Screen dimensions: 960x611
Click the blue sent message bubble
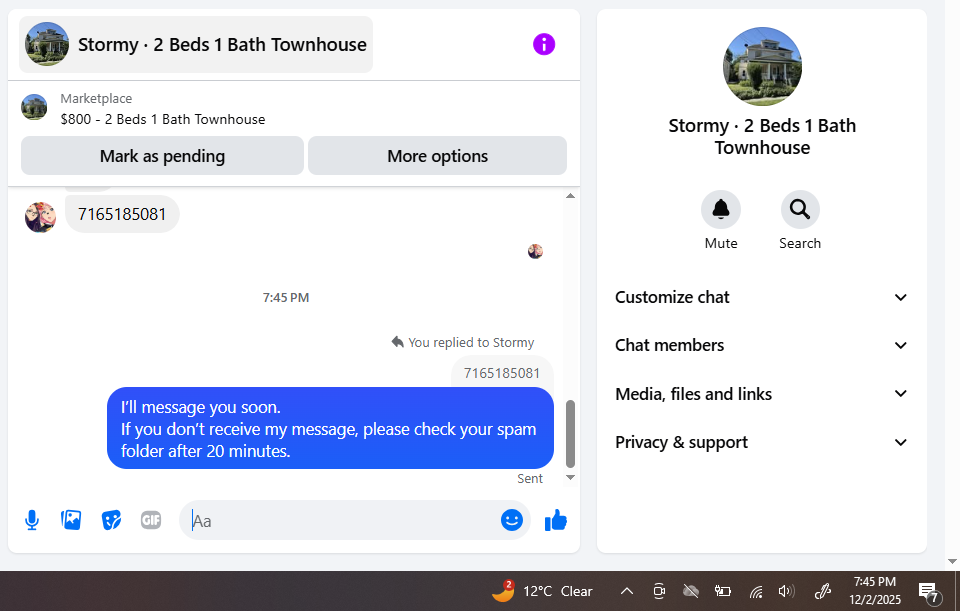331,428
